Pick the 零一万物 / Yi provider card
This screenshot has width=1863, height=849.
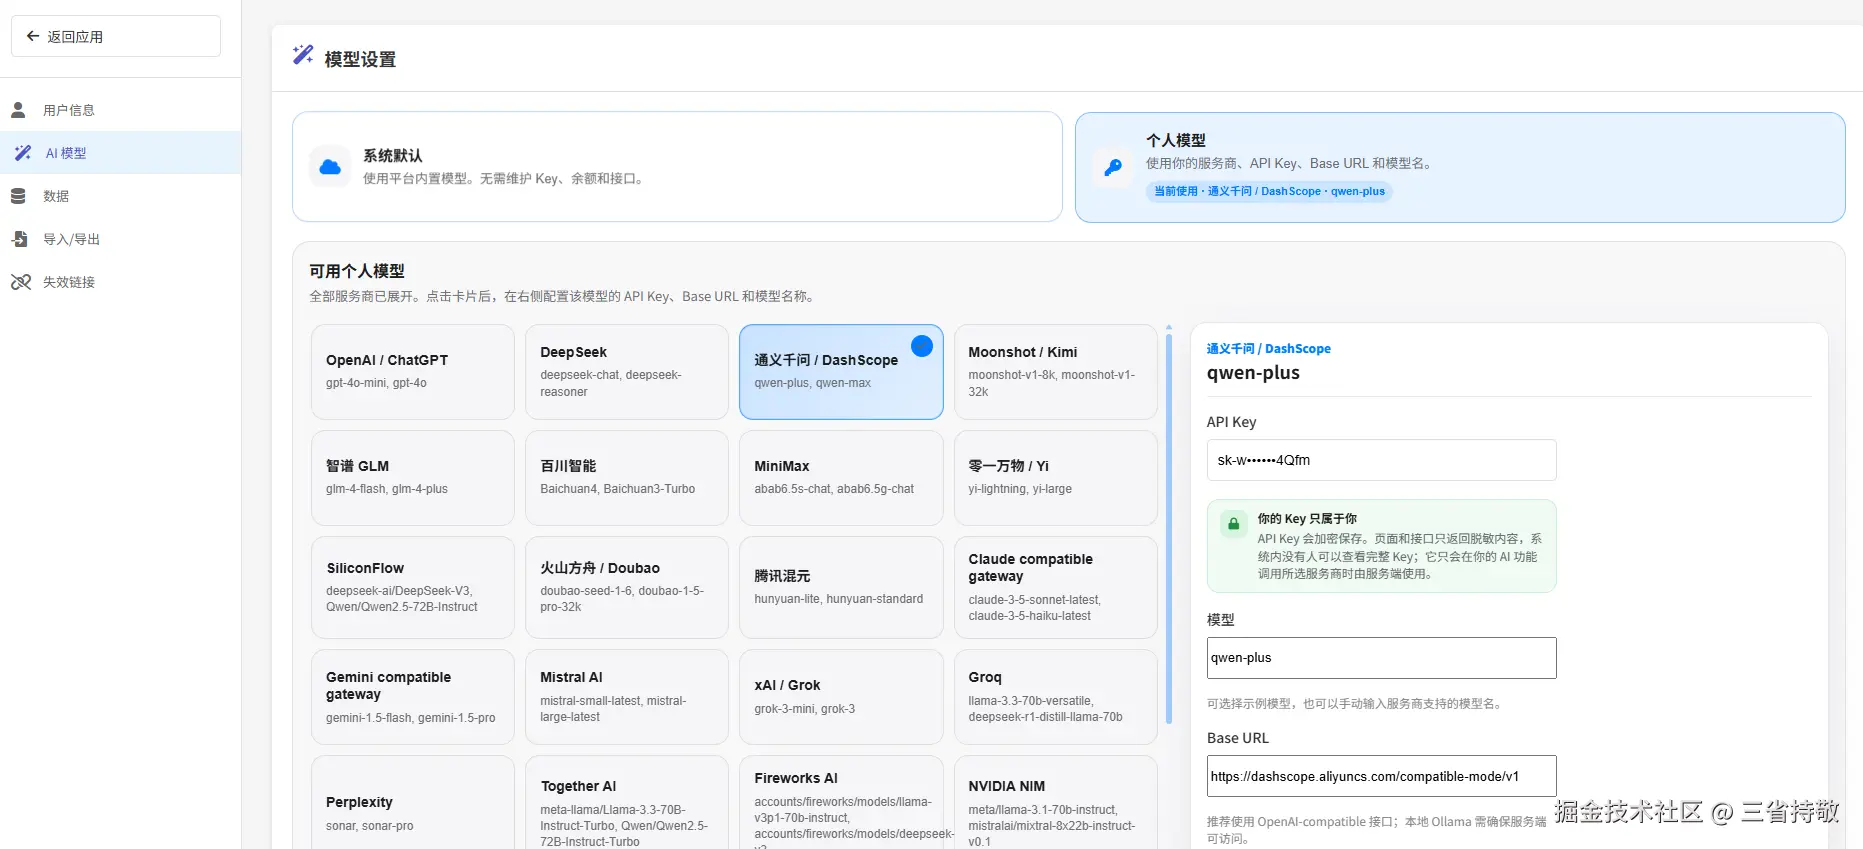pyautogui.click(x=1056, y=478)
